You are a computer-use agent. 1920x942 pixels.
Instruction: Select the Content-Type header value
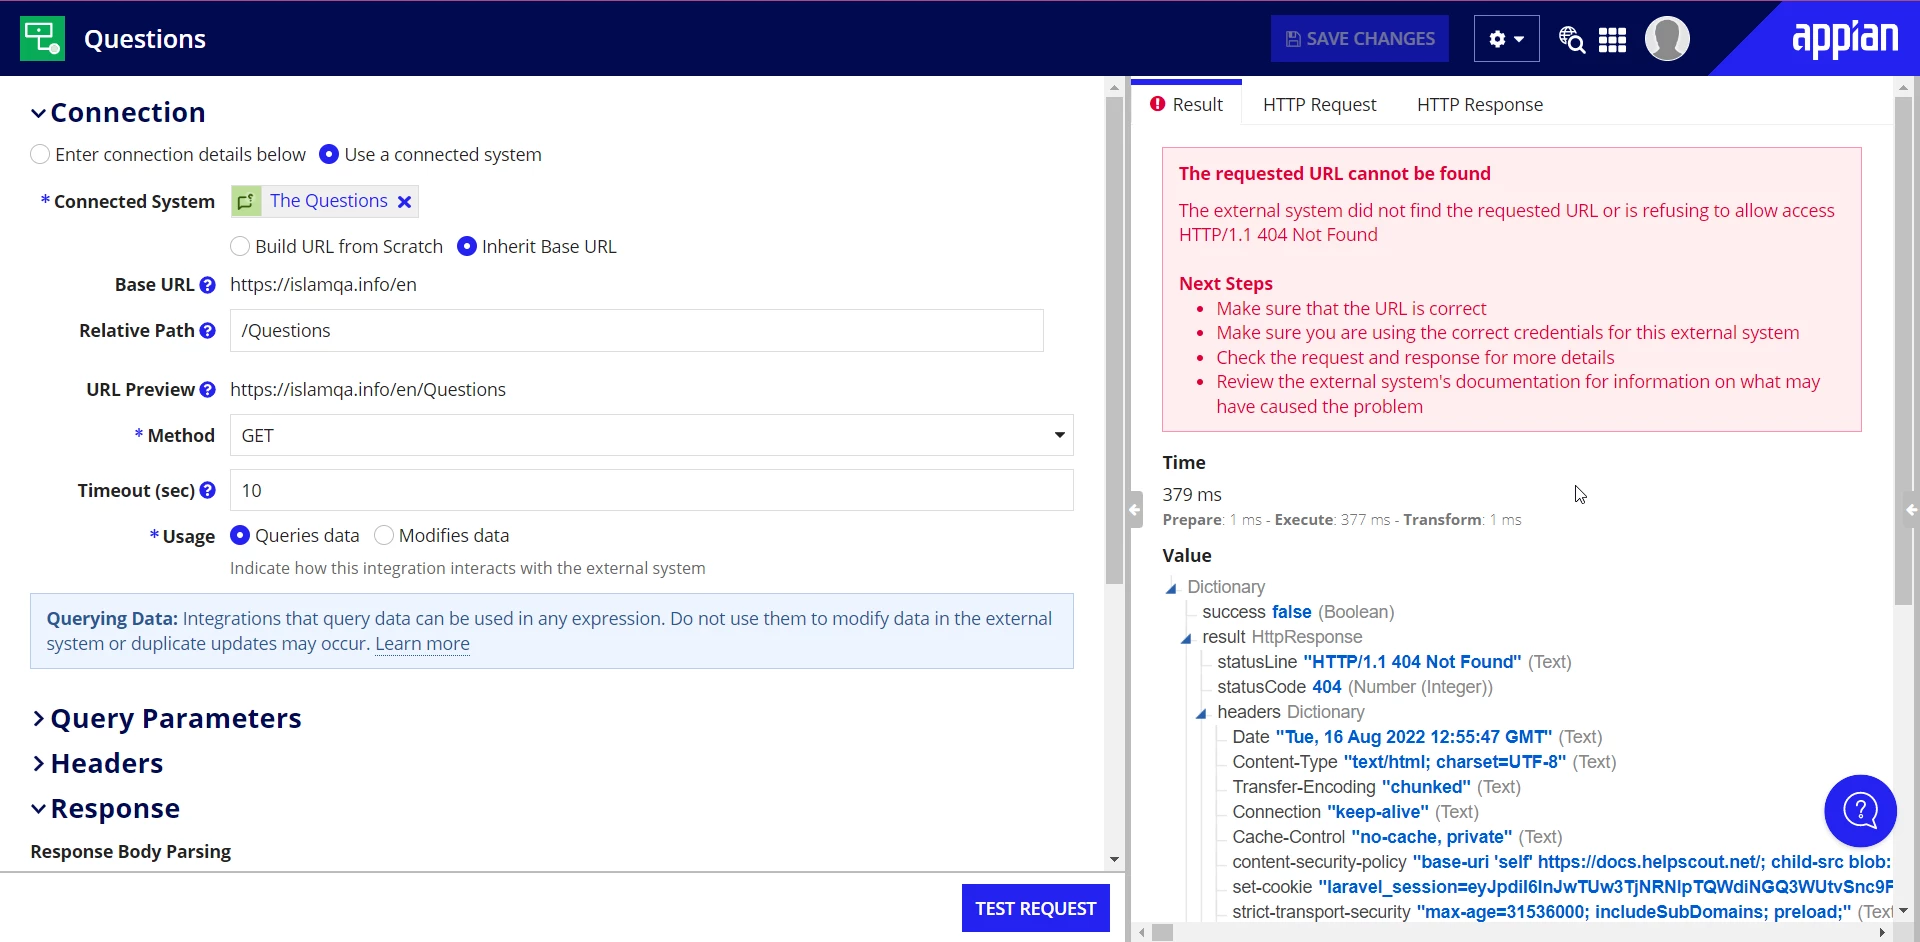tap(1455, 762)
